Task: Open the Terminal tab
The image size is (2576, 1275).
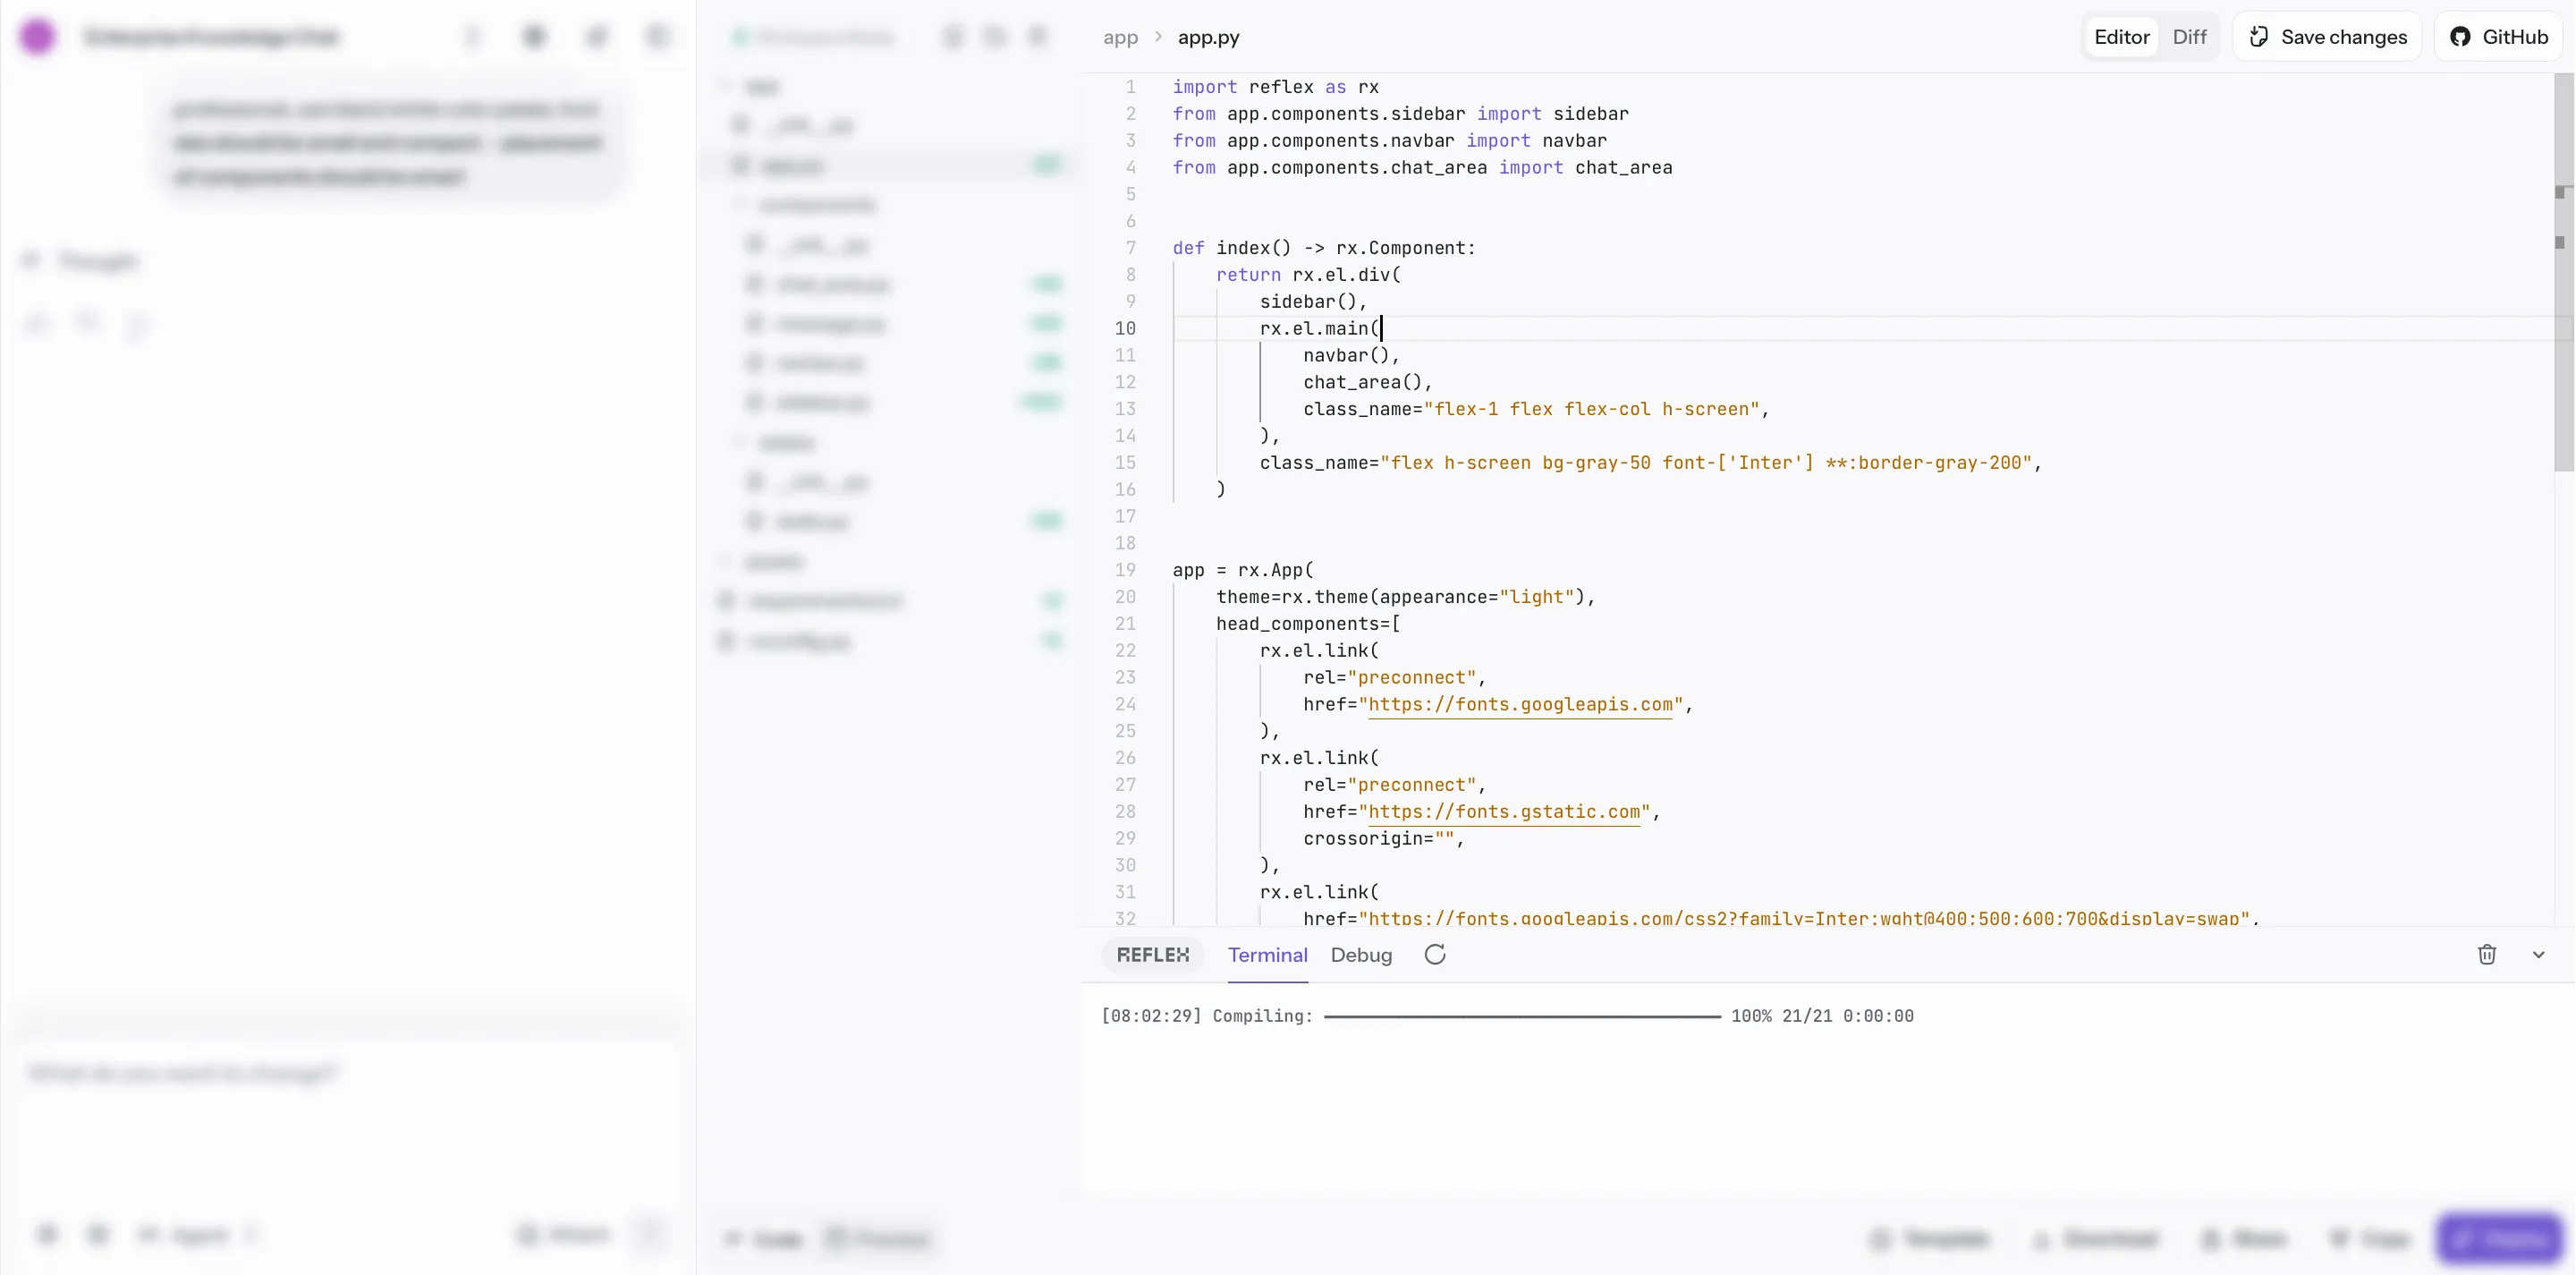Action: (1267, 954)
